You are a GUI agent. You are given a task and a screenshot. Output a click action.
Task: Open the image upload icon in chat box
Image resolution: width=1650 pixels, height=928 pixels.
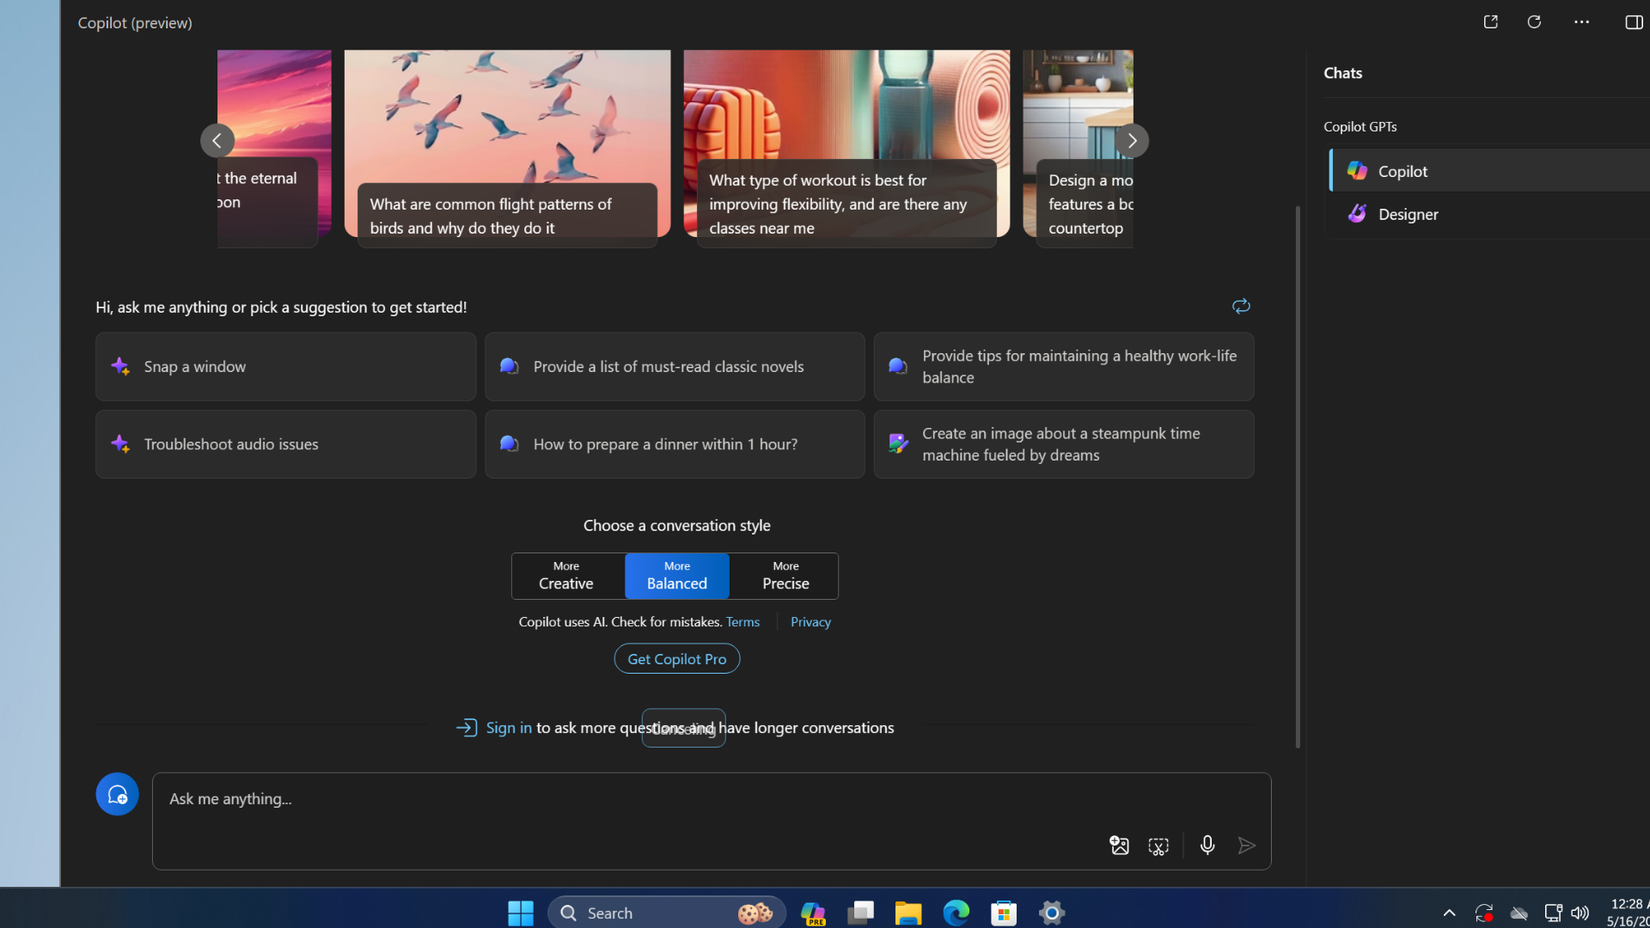point(1118,845)
